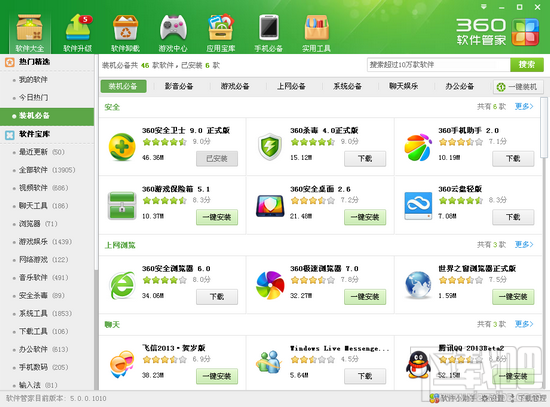Viewport: 550px width, 407px height.
Task: Click the 一键装机 button
Action: click(x=518, y=87)
